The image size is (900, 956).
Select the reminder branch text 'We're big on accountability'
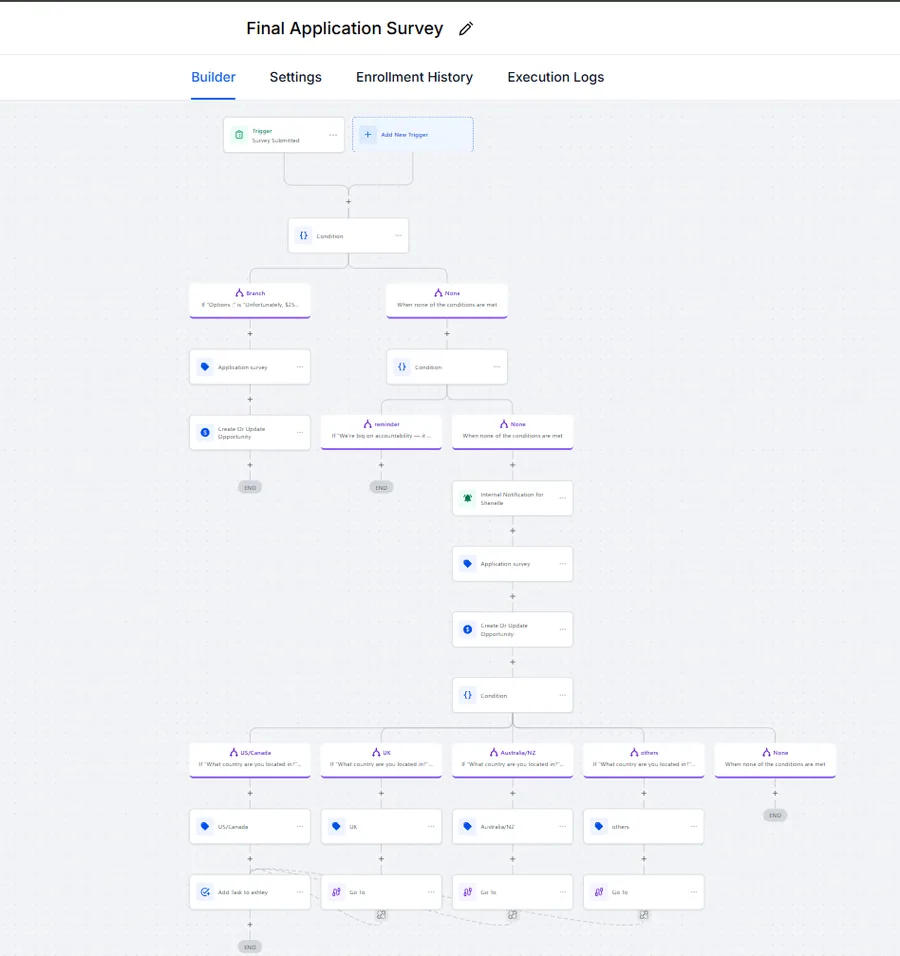coord(381,436)
